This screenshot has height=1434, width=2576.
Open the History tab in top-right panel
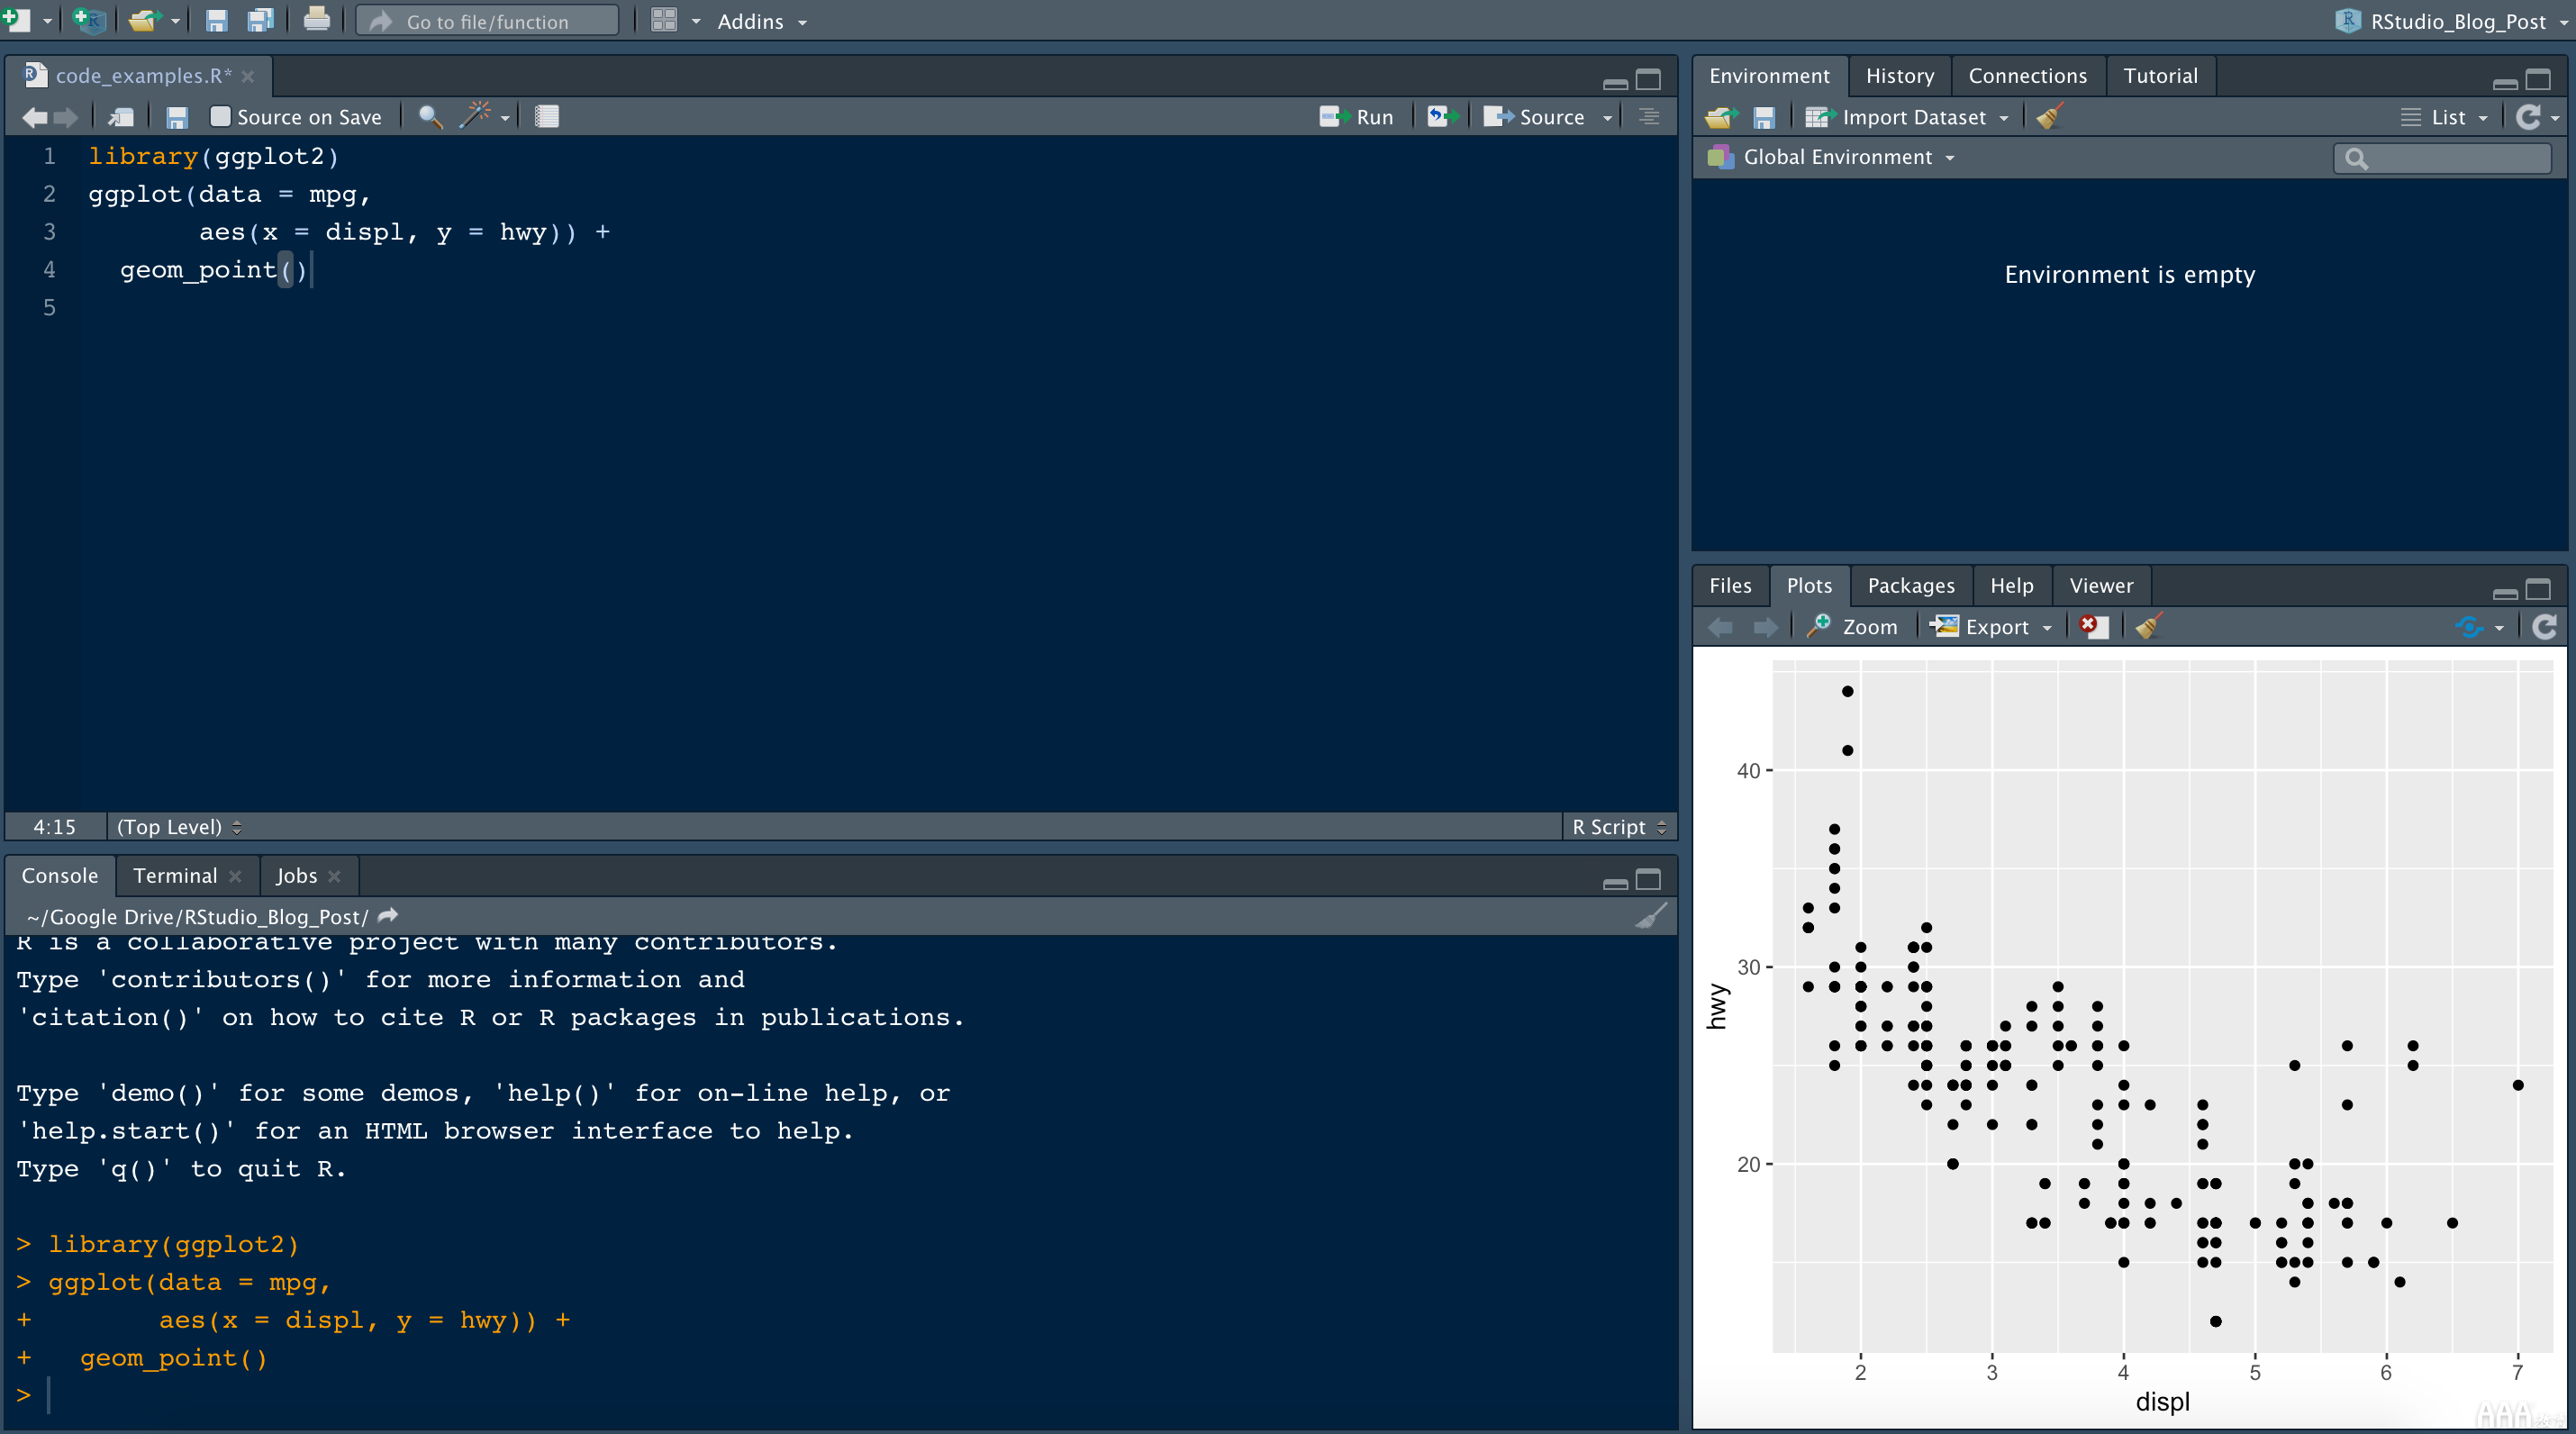tap(1896, 74)
